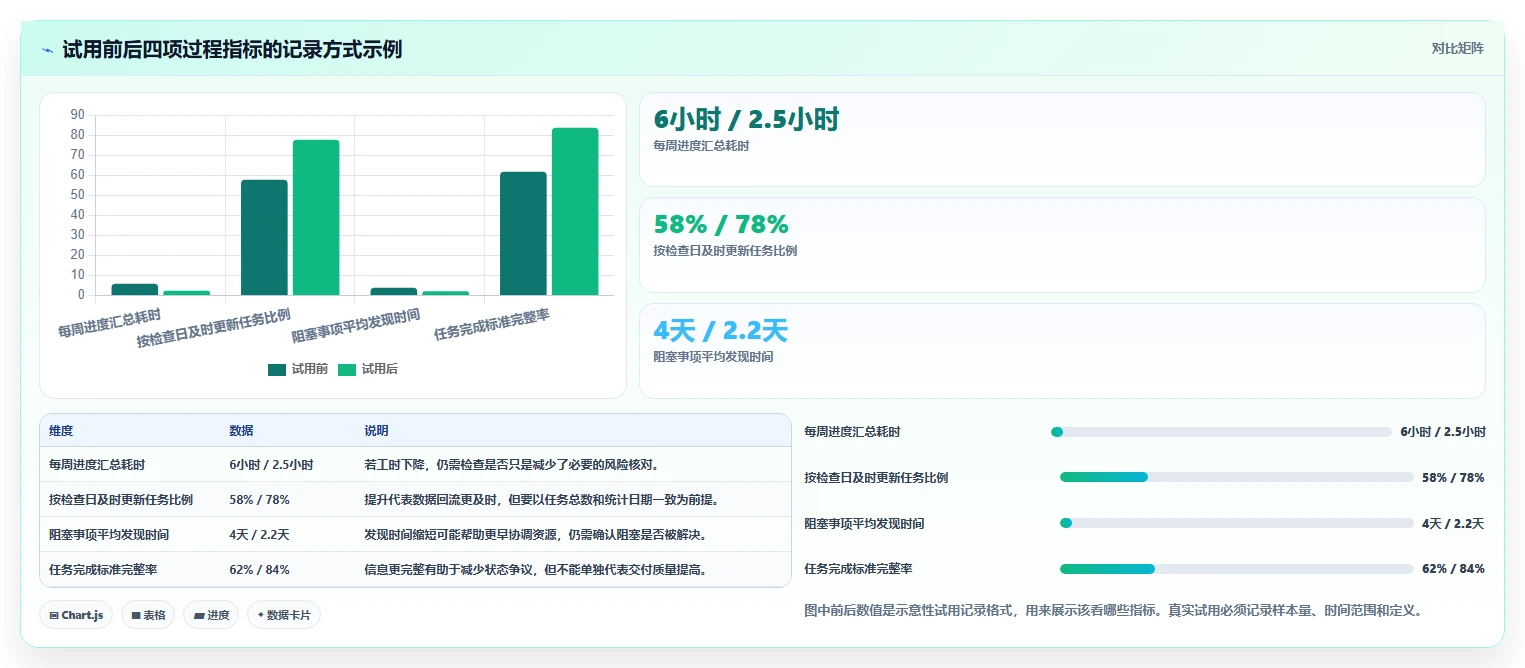This screenshot has height=668, width=1525.
Task: Click the 维度 column header
Action: (x=61, y=431)
